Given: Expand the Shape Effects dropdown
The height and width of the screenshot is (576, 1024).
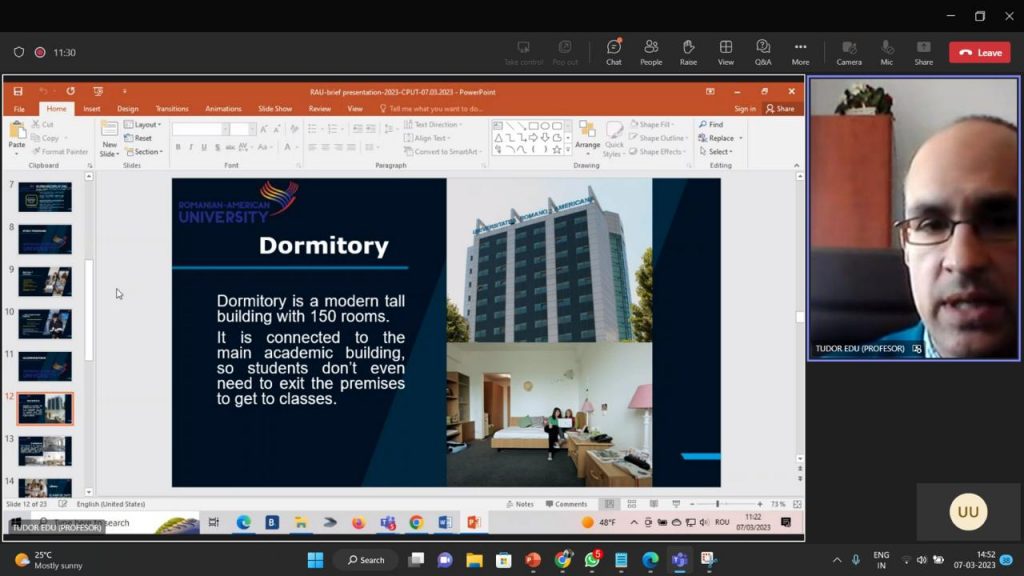Looking at the screenshot, I should tap(657, 152).
